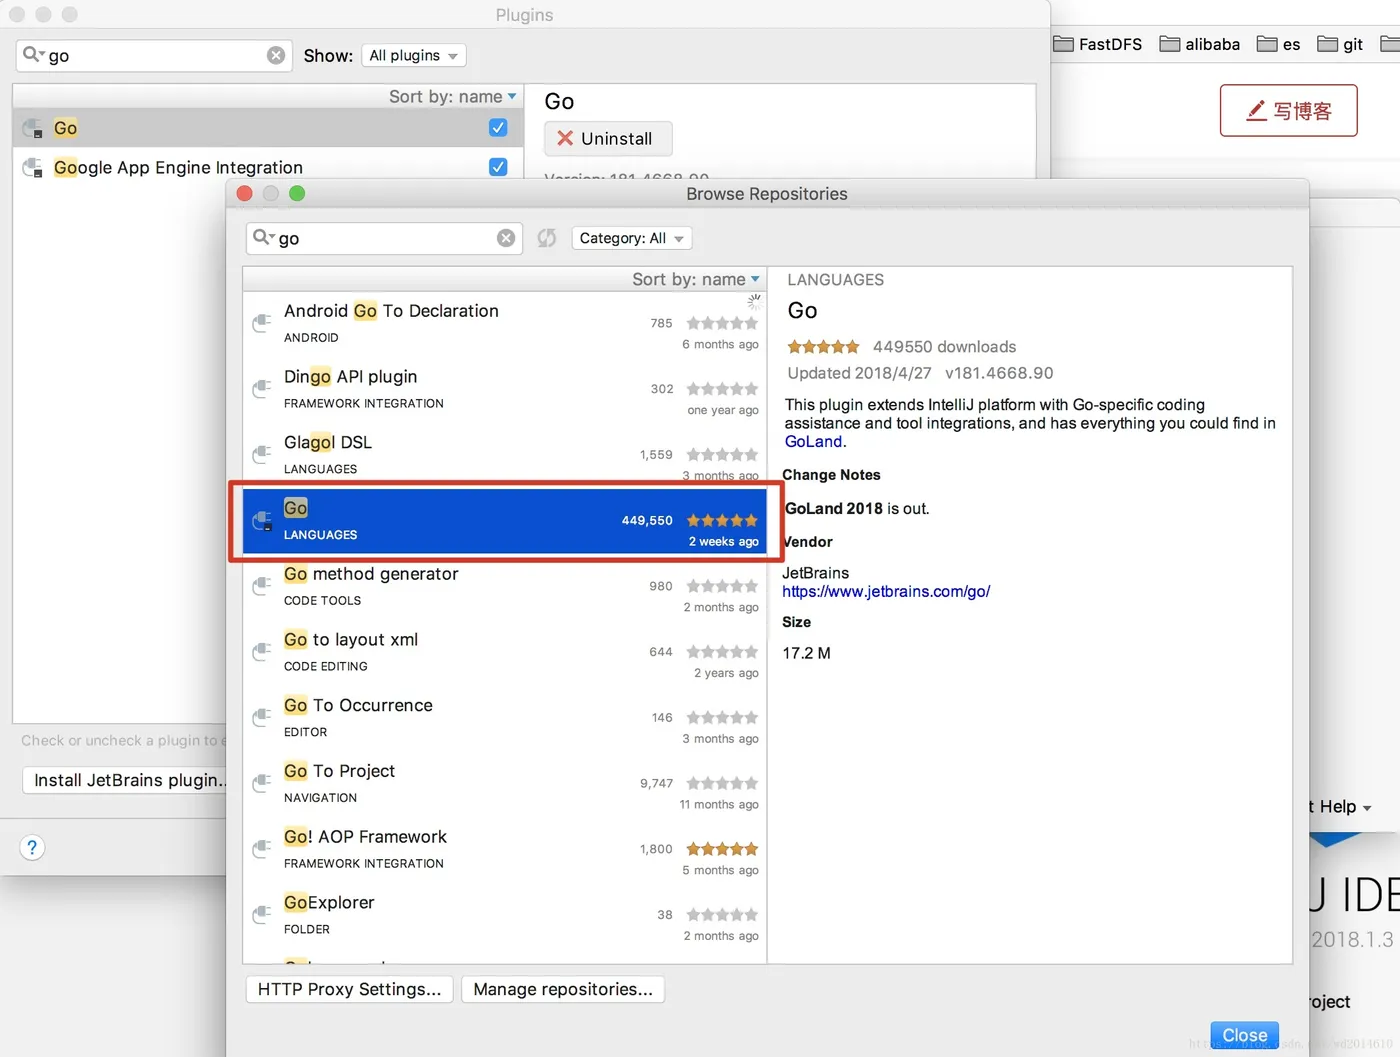Image resolution: width=1400 pixels, height=1057 pixels.
Task: Open the git bookmark folder
Action: 1340,44
